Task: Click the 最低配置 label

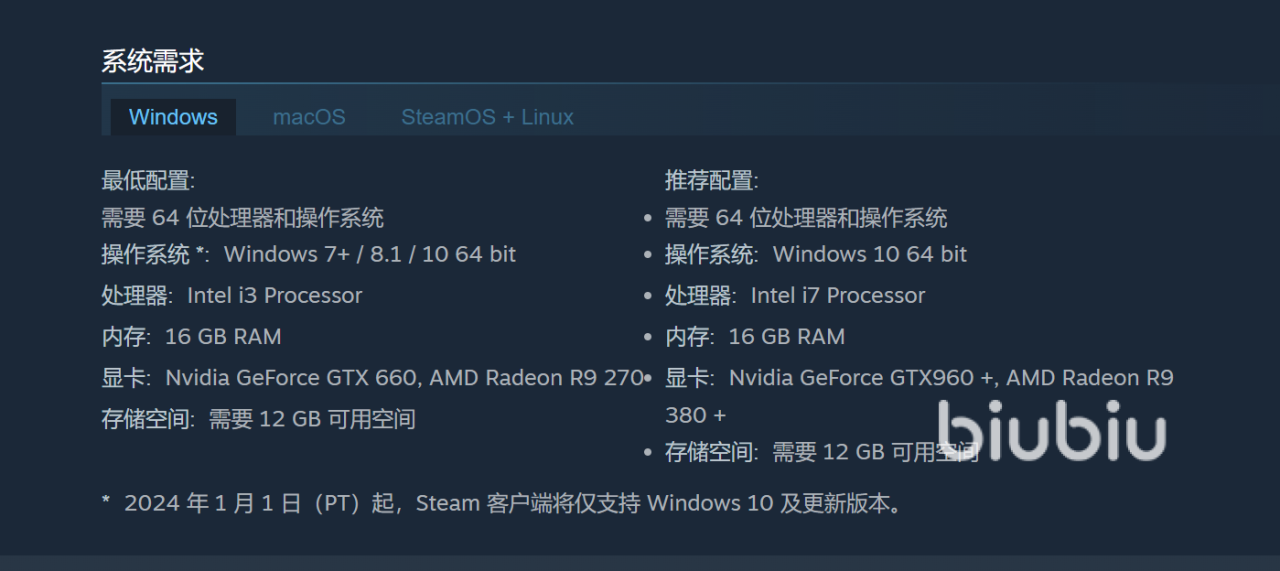Action: click(148, 181)
